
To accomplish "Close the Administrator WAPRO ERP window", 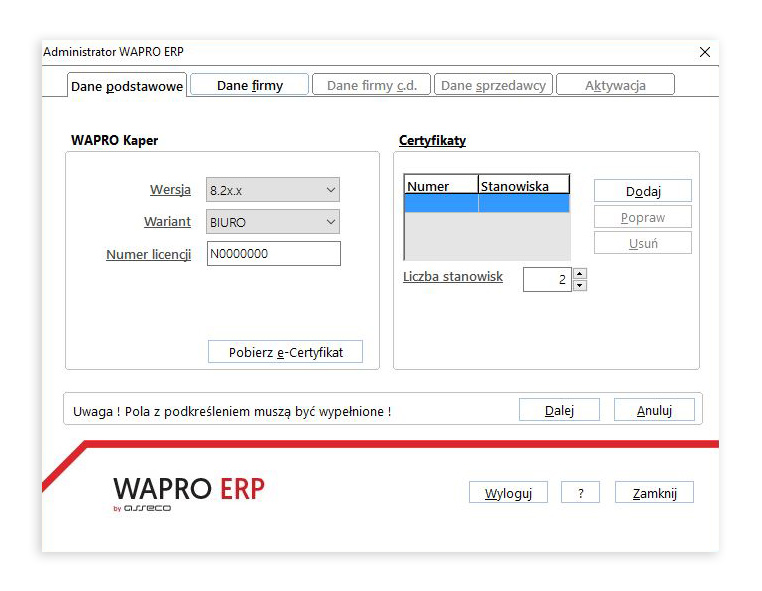I will pos(705,52).
